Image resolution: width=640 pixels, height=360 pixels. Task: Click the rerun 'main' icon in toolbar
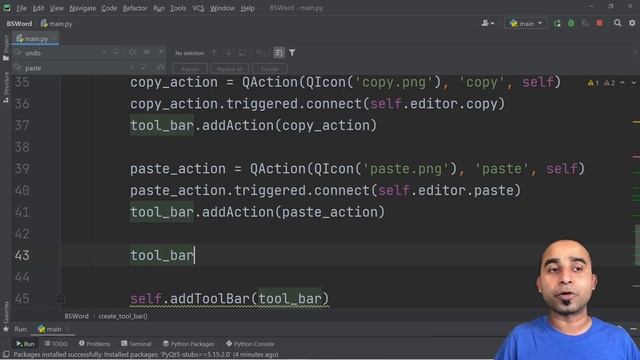click(557, 24)
